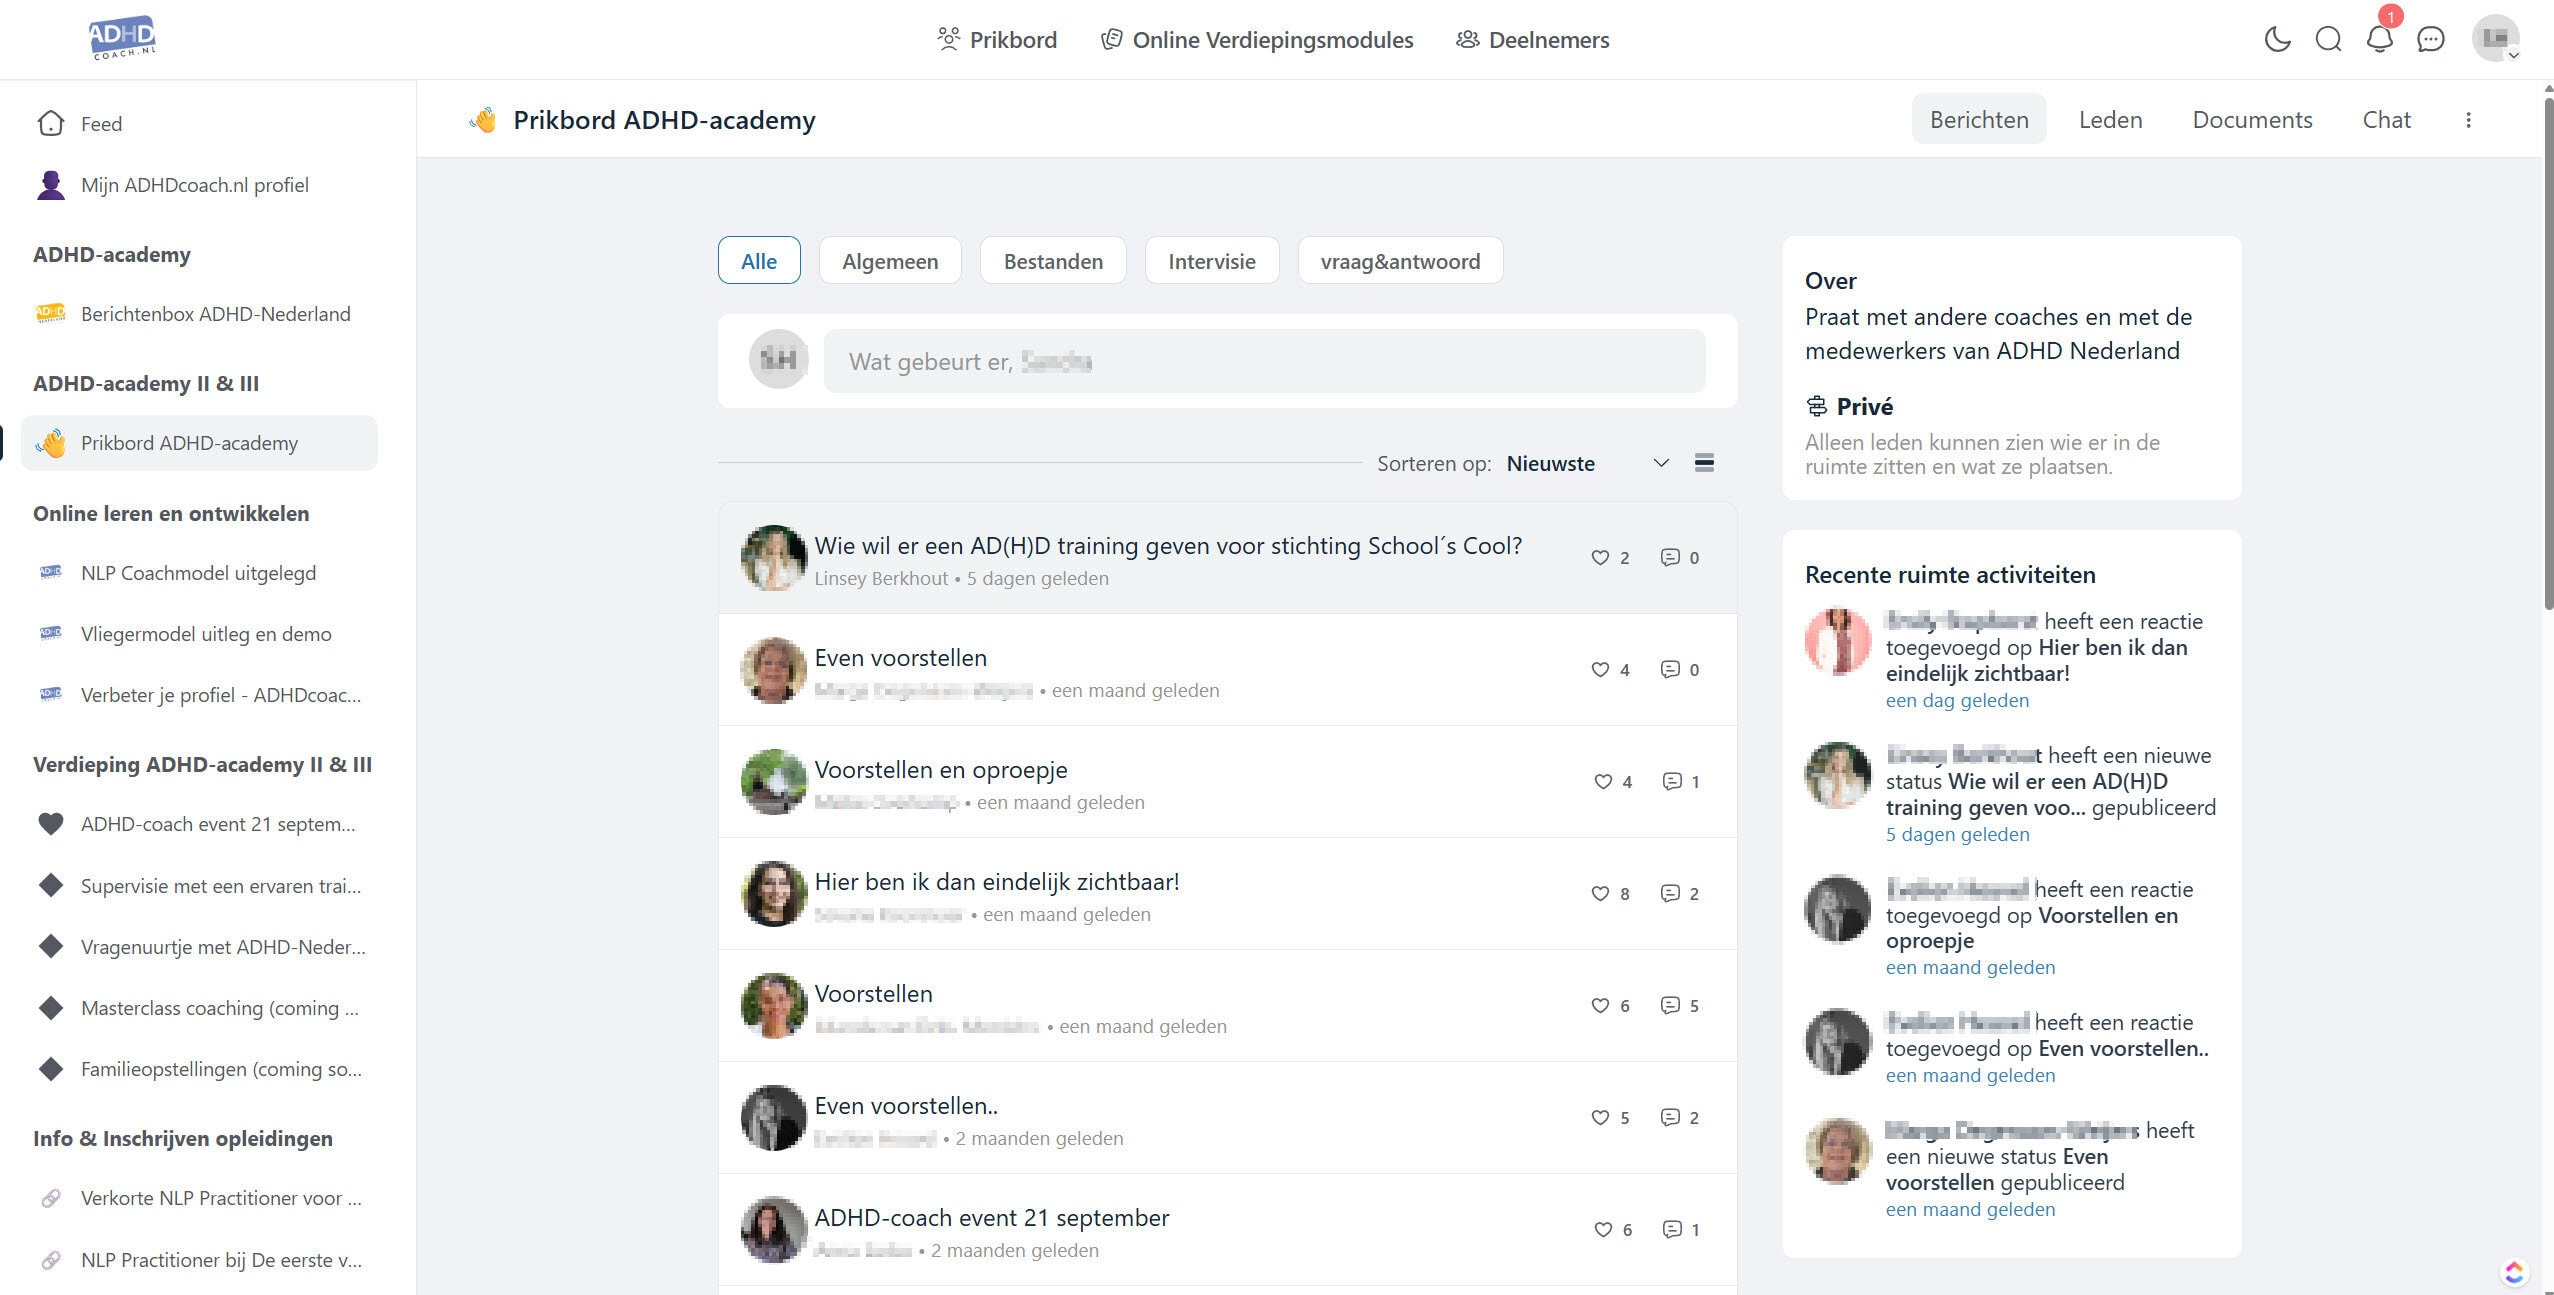The height and width of the screenshot is (1295, 2554).
Task: Open Familieopstellingen (coming soon) item
Action: coord(200,1069)
